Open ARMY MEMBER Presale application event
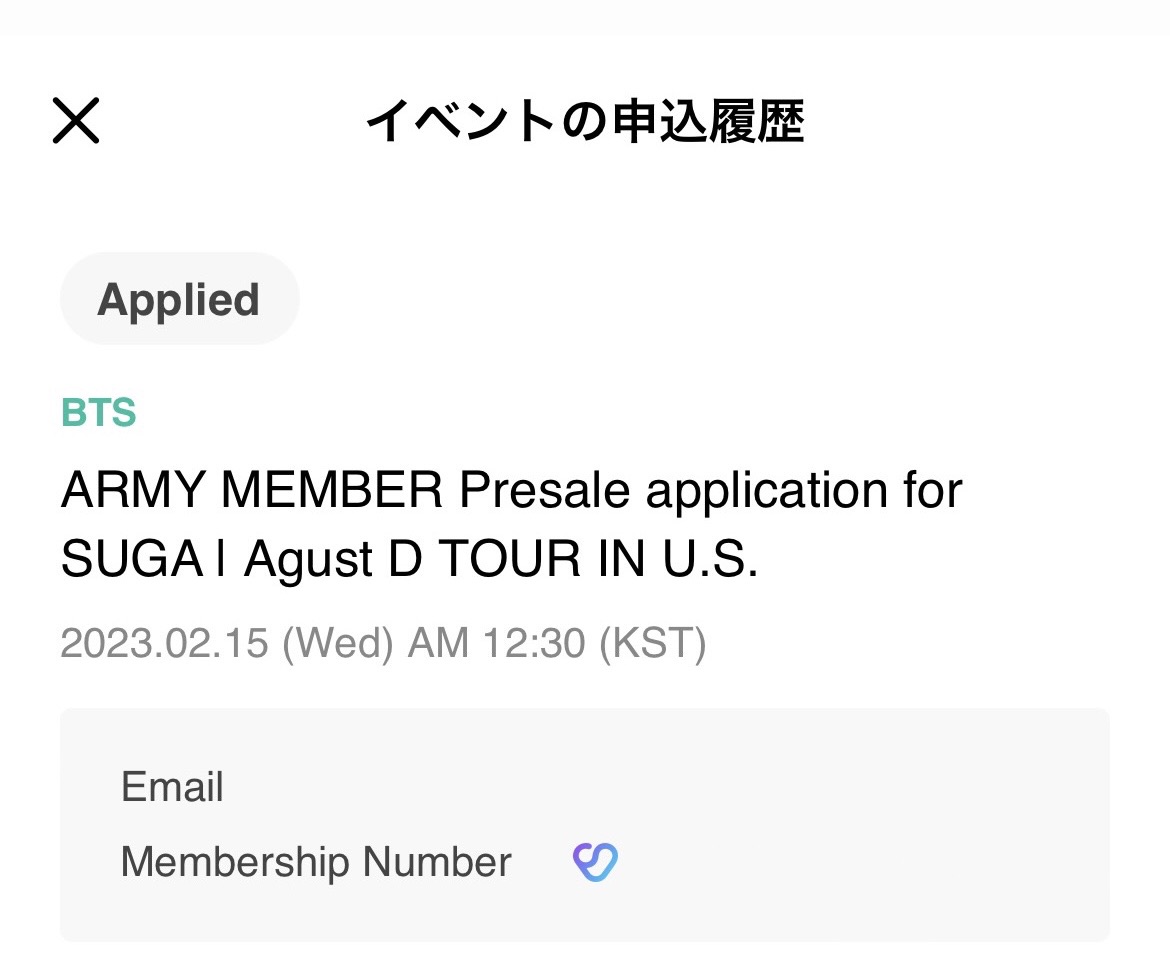 pyautogui.click(x=510, y=525)
